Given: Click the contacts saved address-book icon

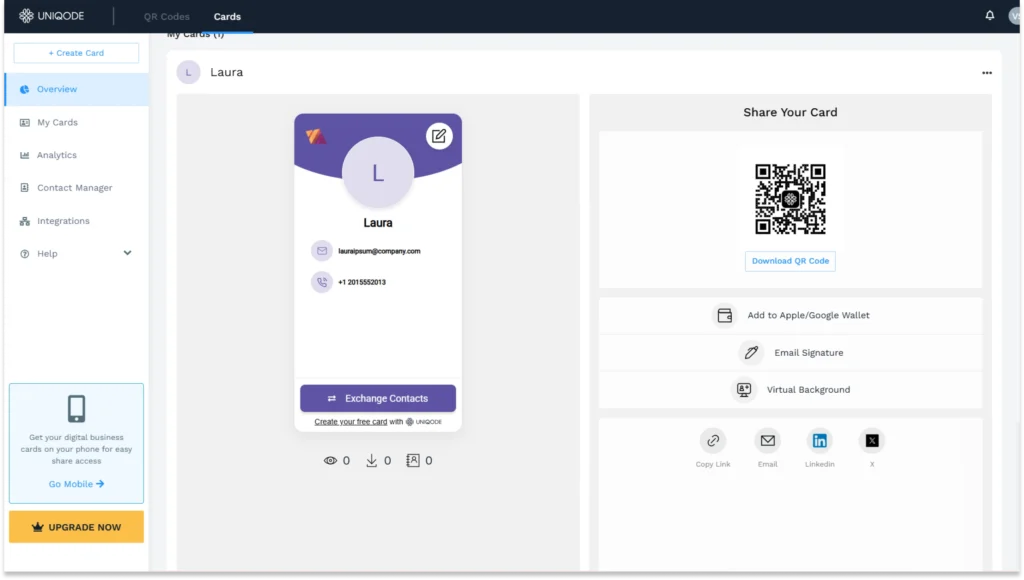Looking at the screenshot, I should point(412,460).
